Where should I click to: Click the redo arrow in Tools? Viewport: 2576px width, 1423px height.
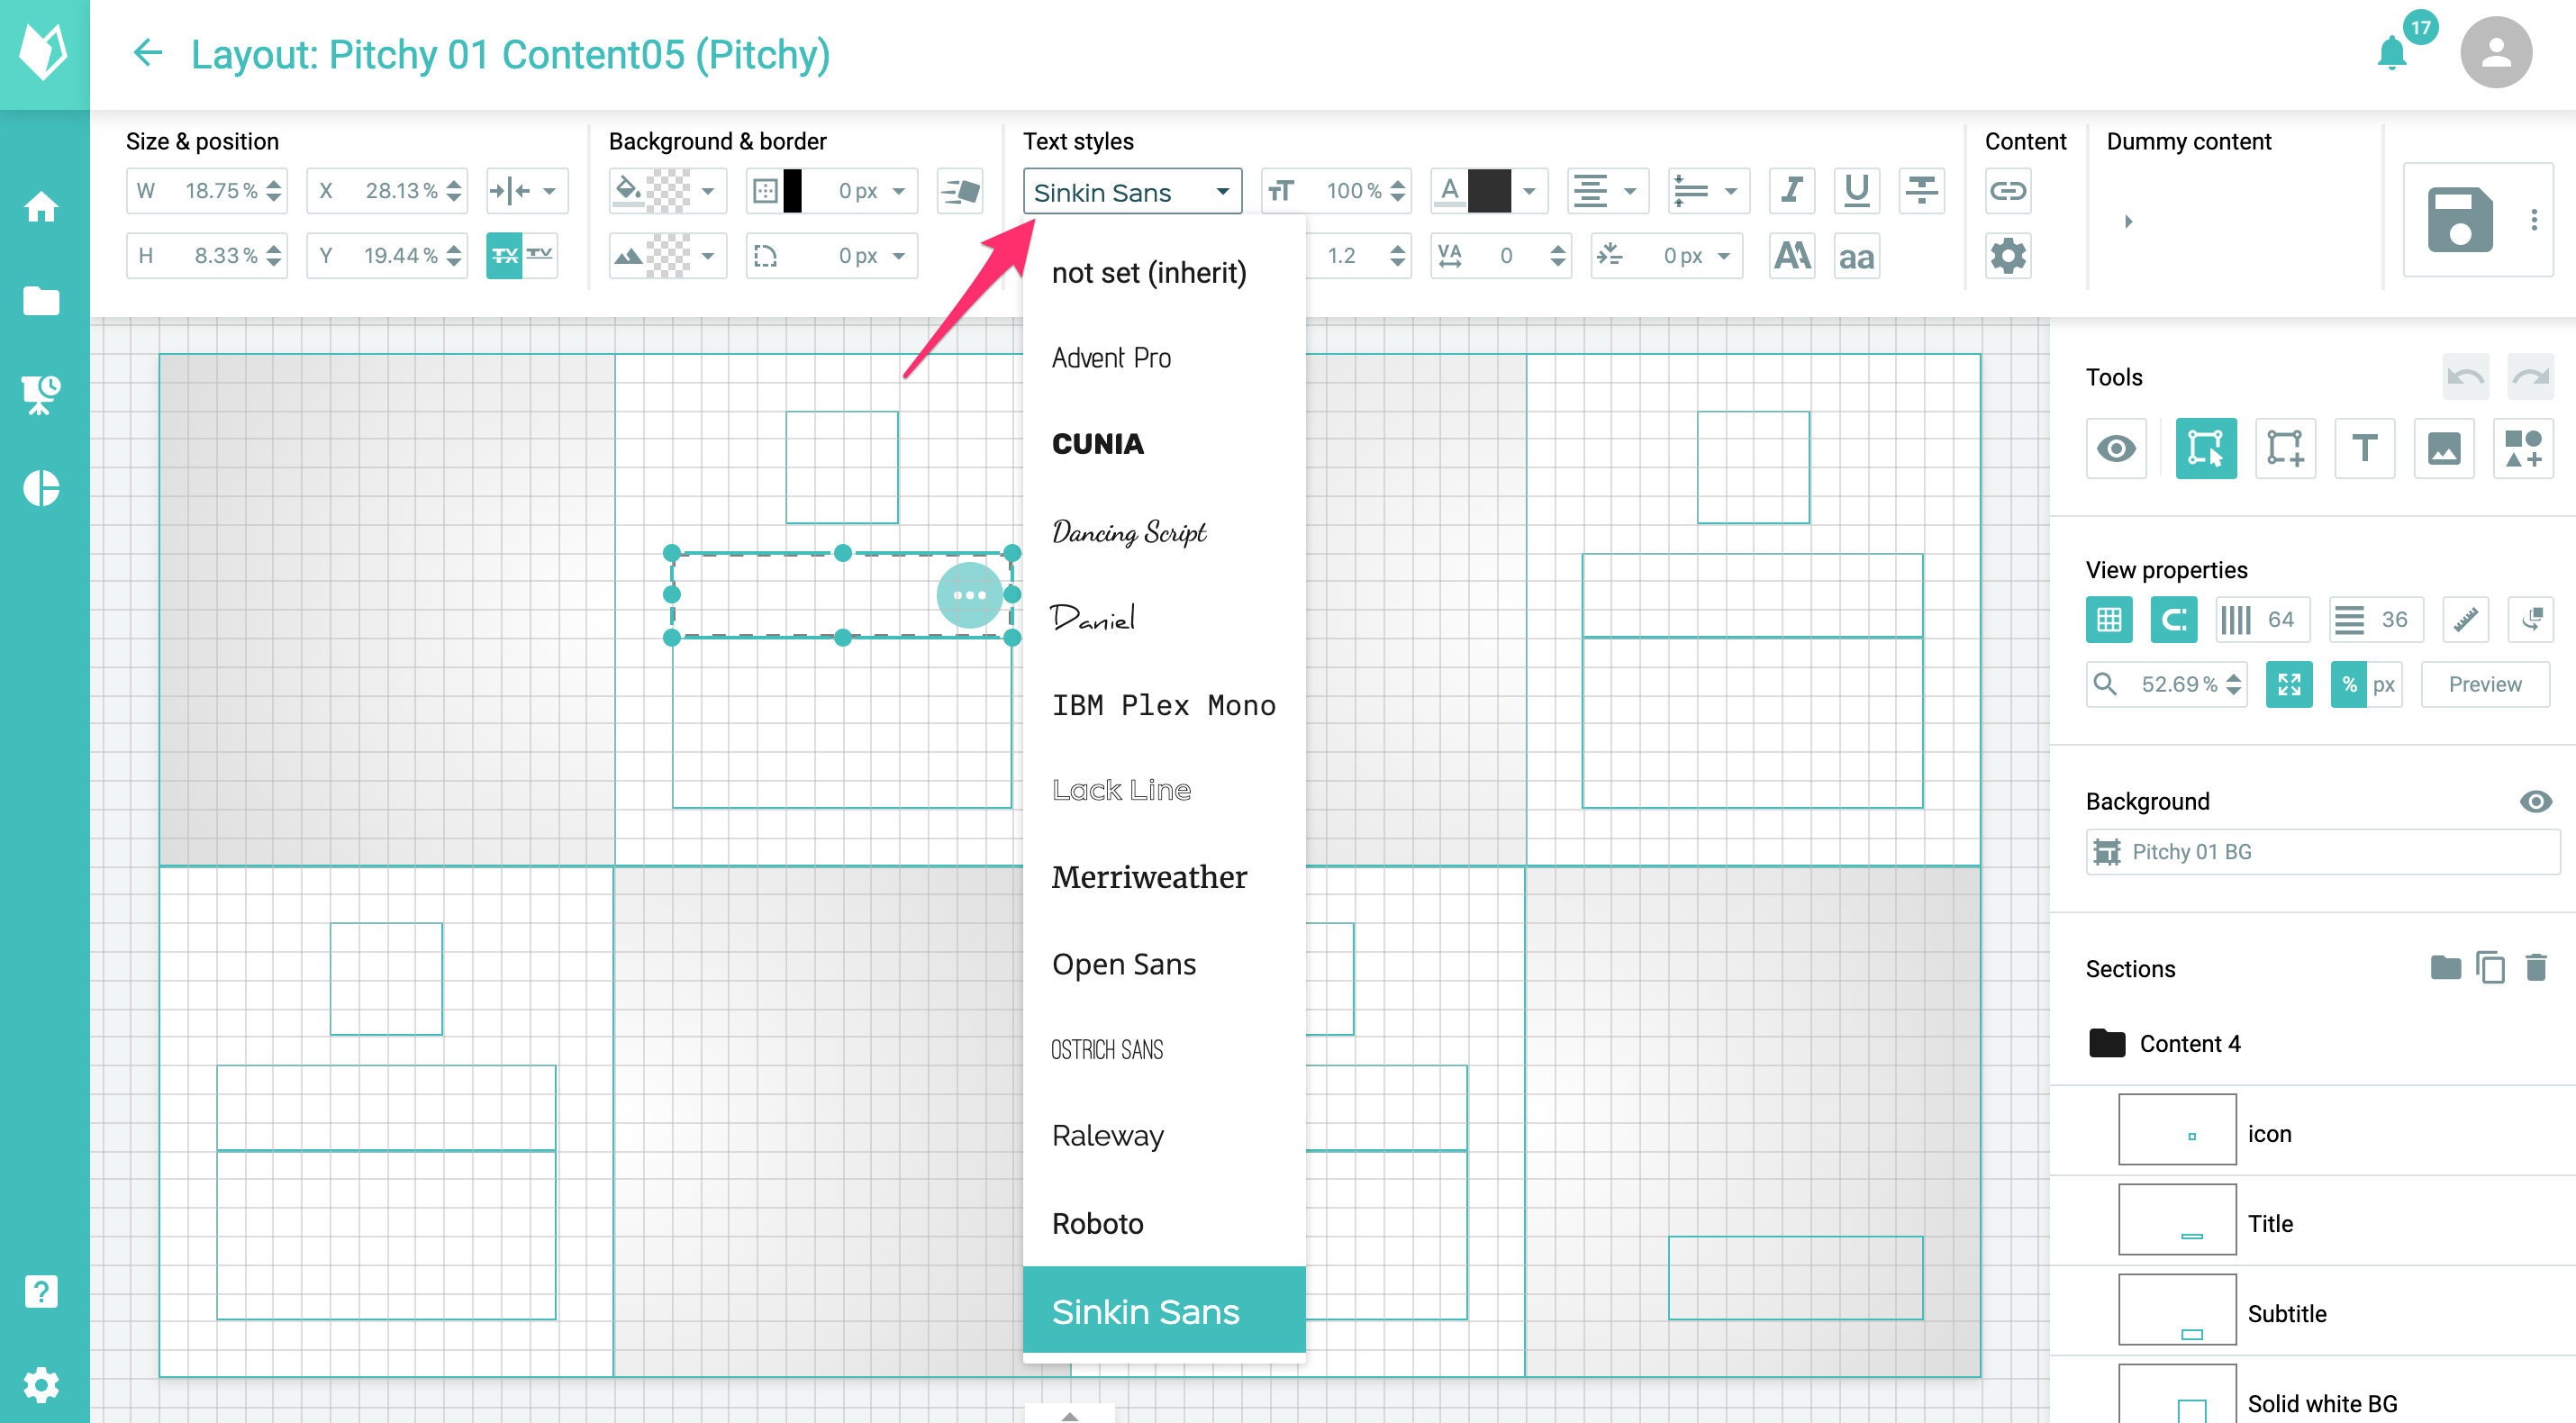pos(2530,377)
